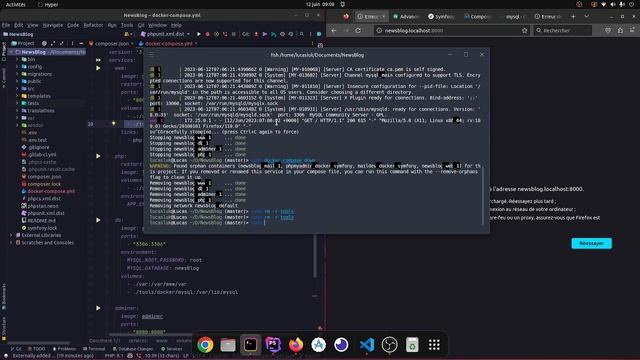Expand the migrations folder

click(17, 74)
